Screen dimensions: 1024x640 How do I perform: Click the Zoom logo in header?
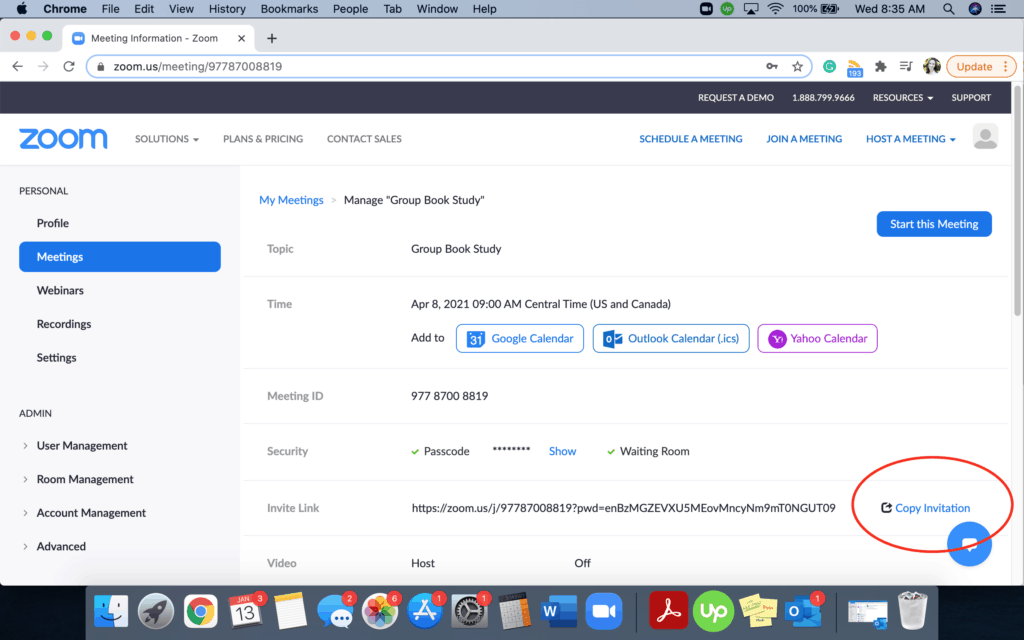(x=63, y=139)
